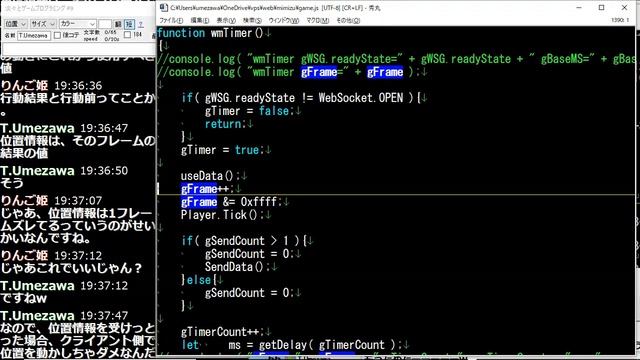The image size is (640, 360).
Task: Open the マクロ(M) menu
Action: (x=318, y=20)
